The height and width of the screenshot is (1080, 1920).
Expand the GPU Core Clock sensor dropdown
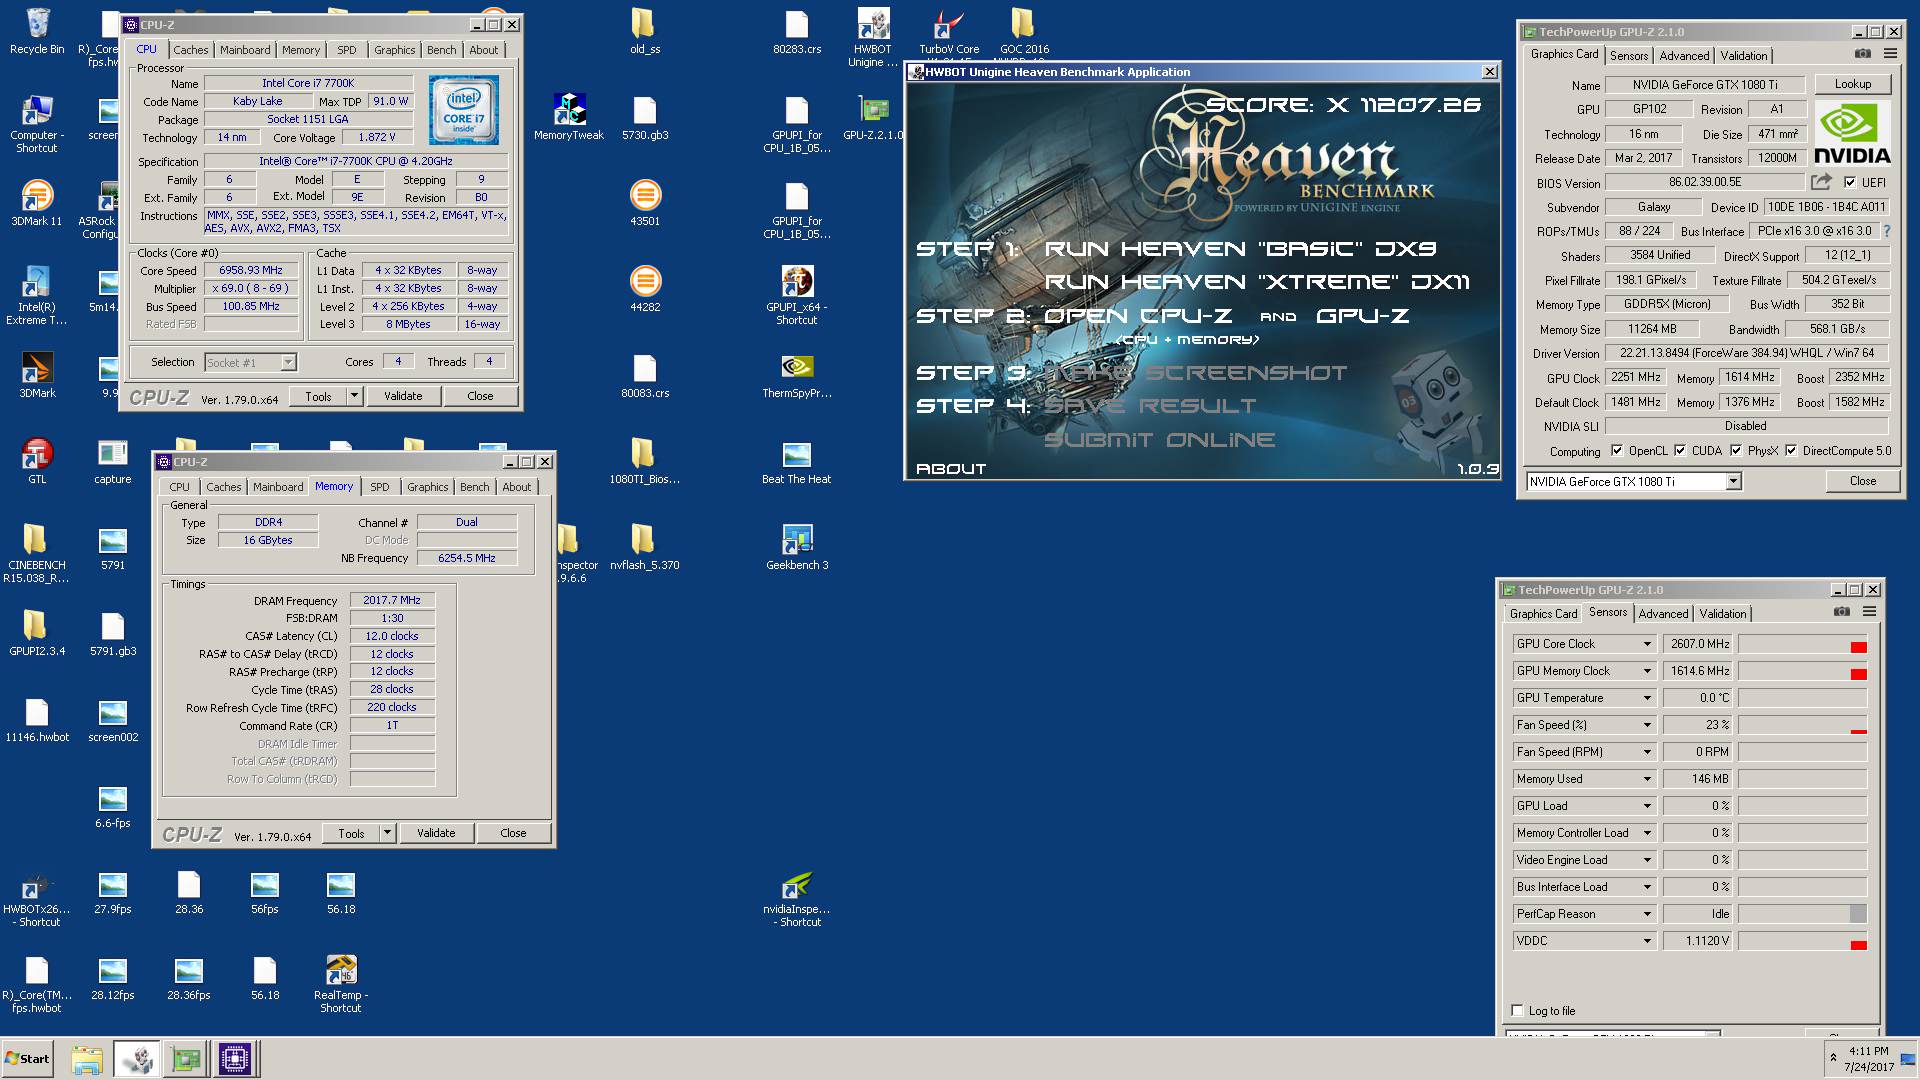tap(1647, 644)
